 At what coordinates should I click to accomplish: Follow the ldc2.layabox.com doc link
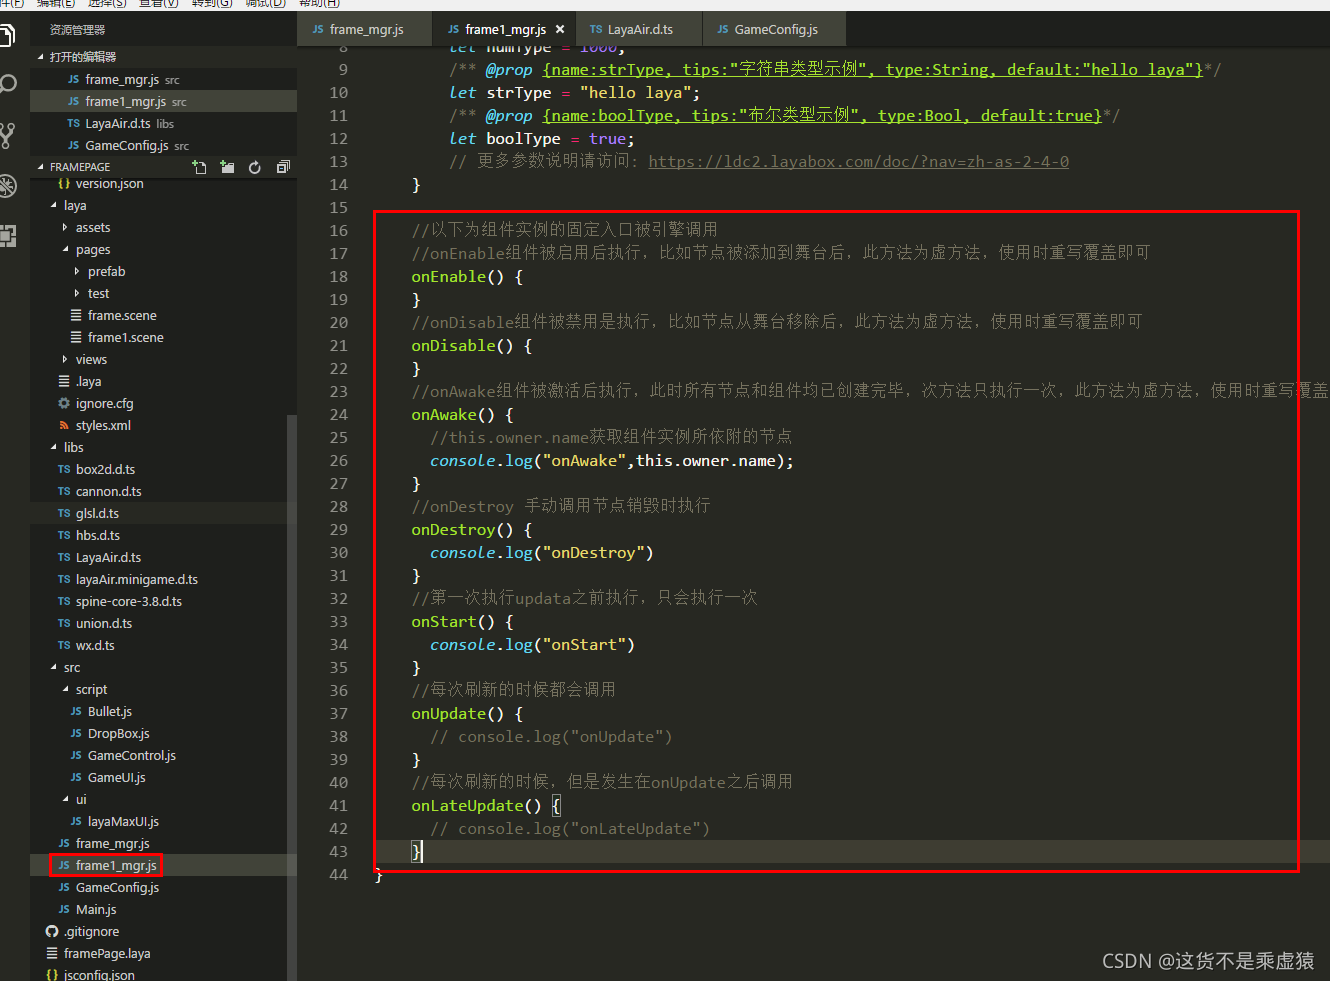tap(858, 161)
